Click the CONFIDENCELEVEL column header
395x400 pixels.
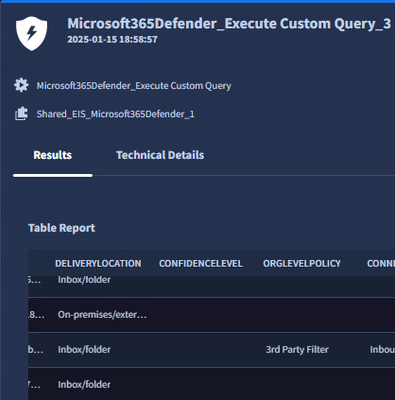pos(201,263)
